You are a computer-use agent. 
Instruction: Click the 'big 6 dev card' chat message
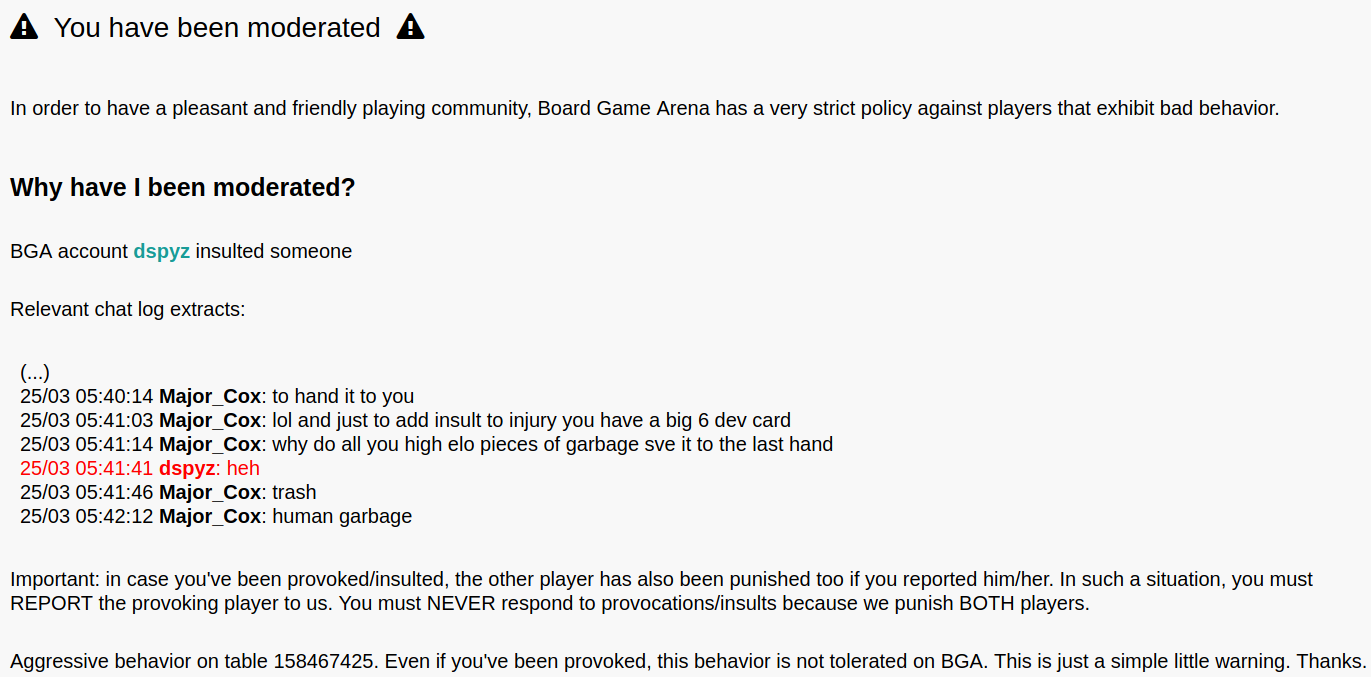tap(531, 420)
